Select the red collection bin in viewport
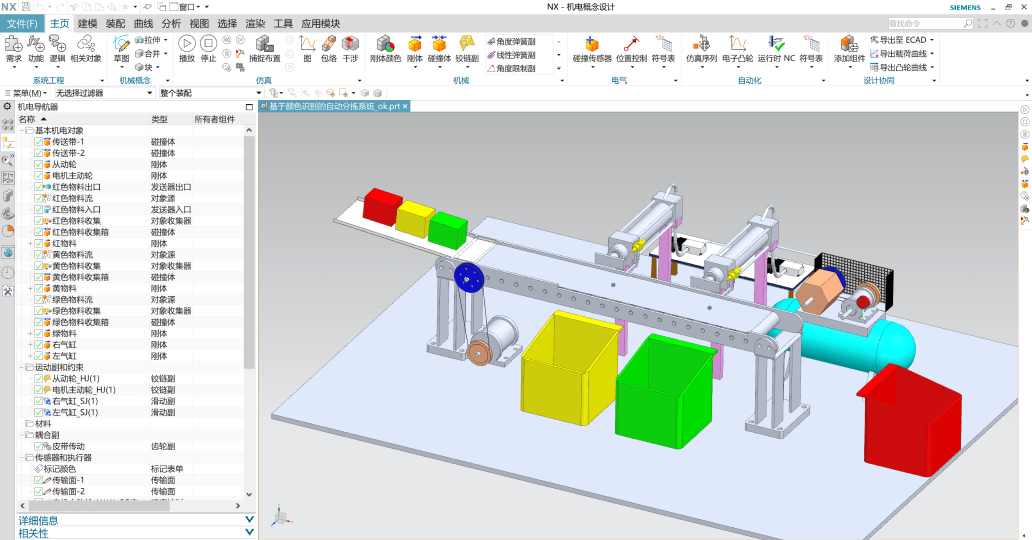 pyautogui.click(x=908, y=421)
